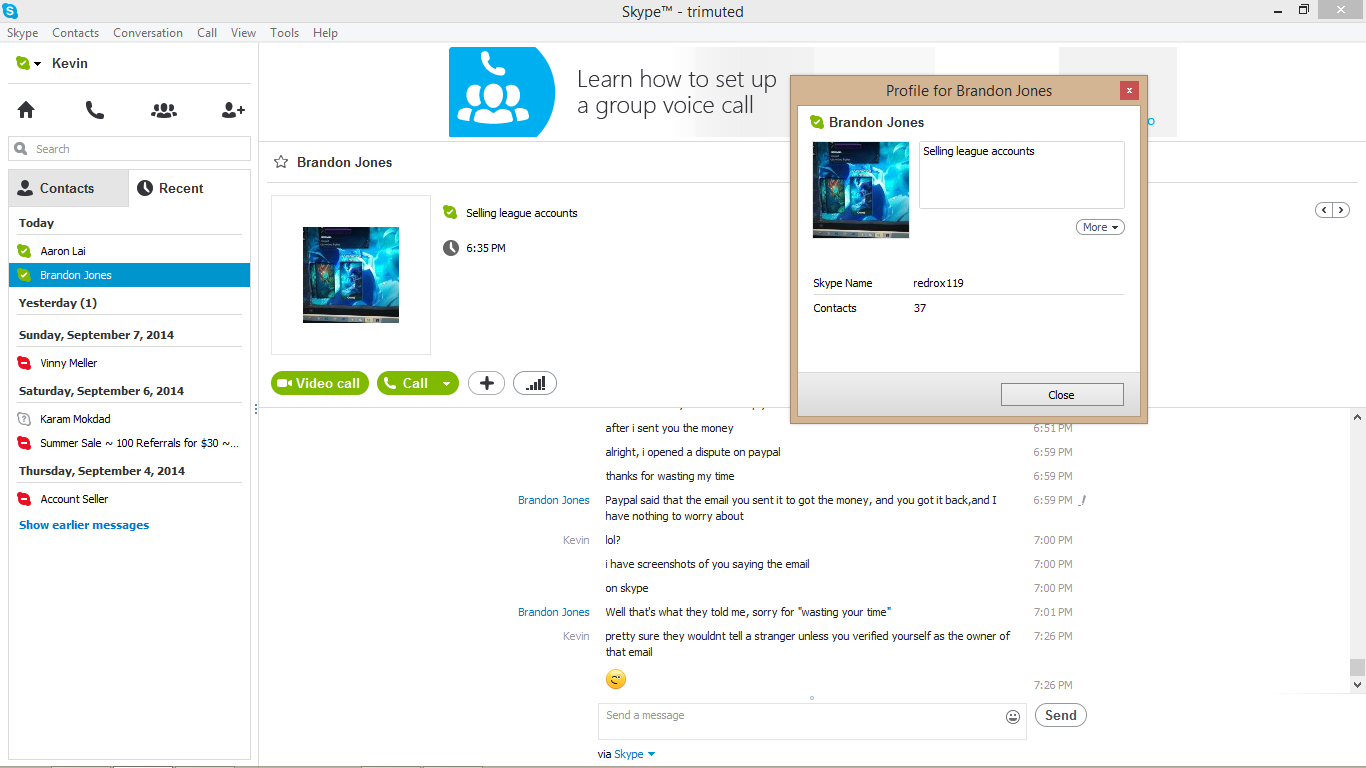Click status icon beside Selling league accounts
The width and height of the screenshot is (1366, 768).
450,212
